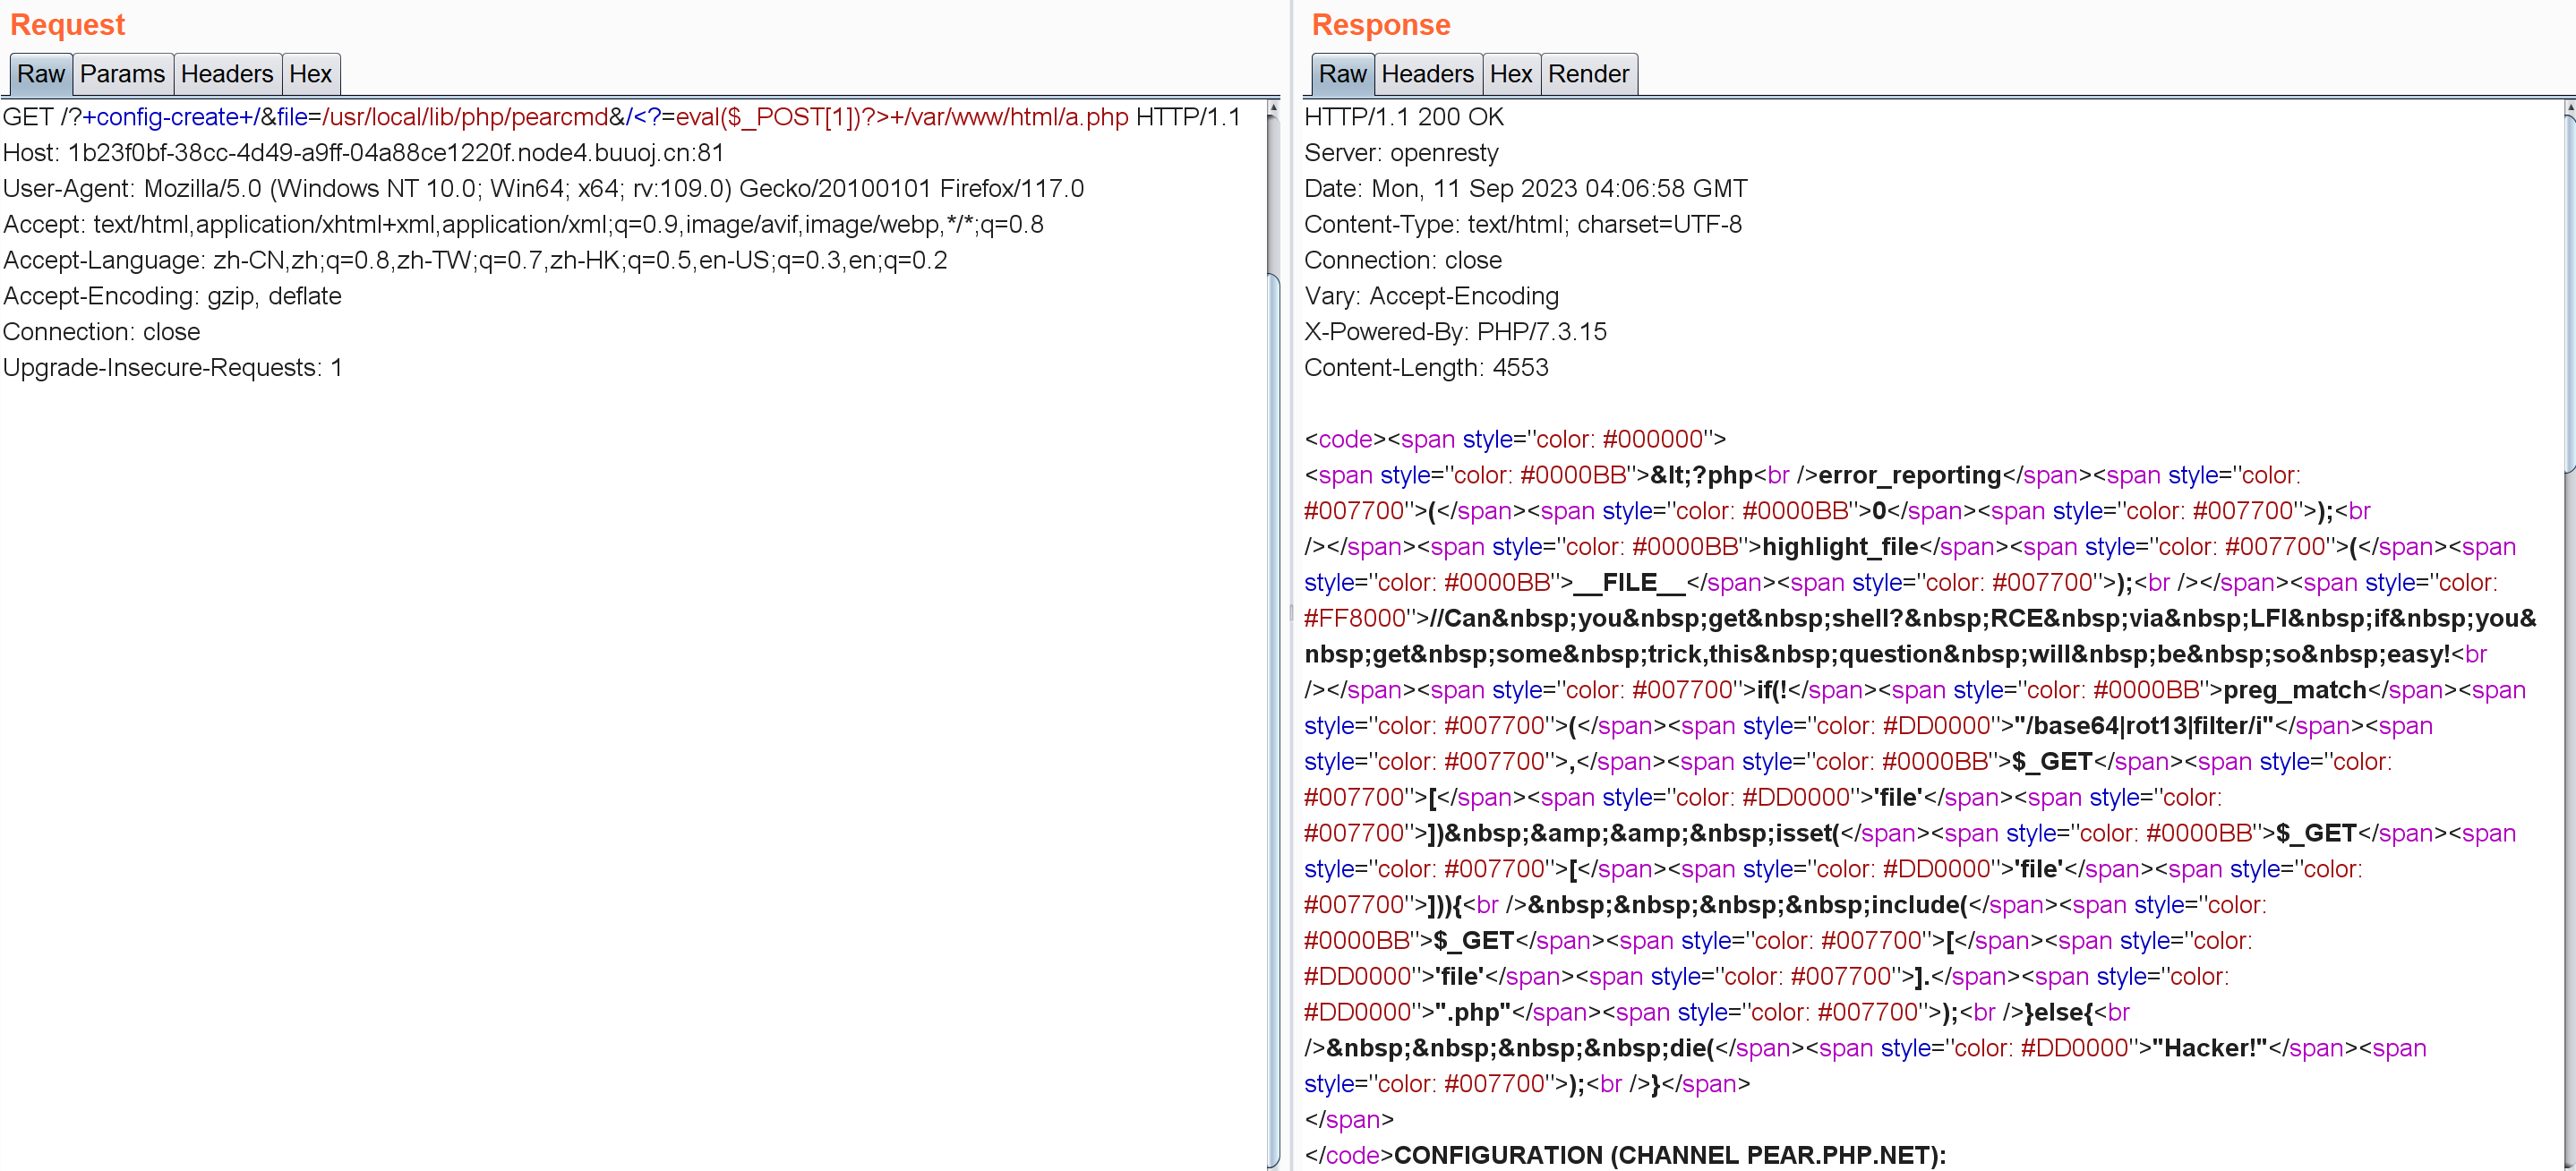Place cursor in the GET request line
Screen dimensions: 2576x1171
click(620, 117)
